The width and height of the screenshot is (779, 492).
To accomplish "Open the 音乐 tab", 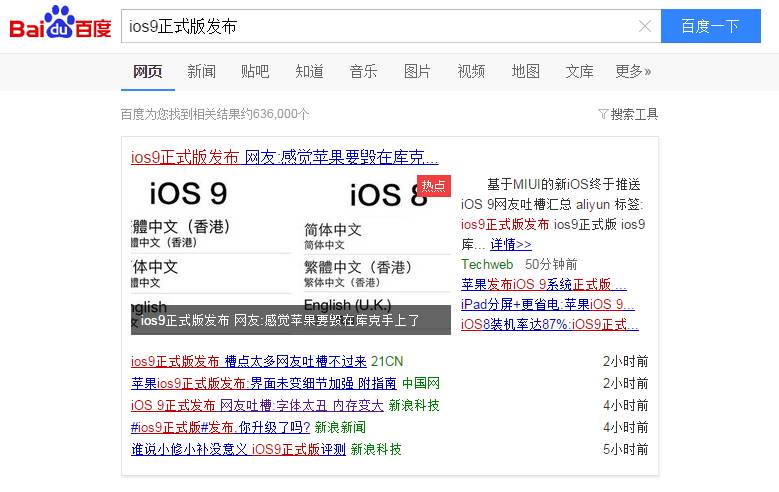I will click(x=363, y=72).
